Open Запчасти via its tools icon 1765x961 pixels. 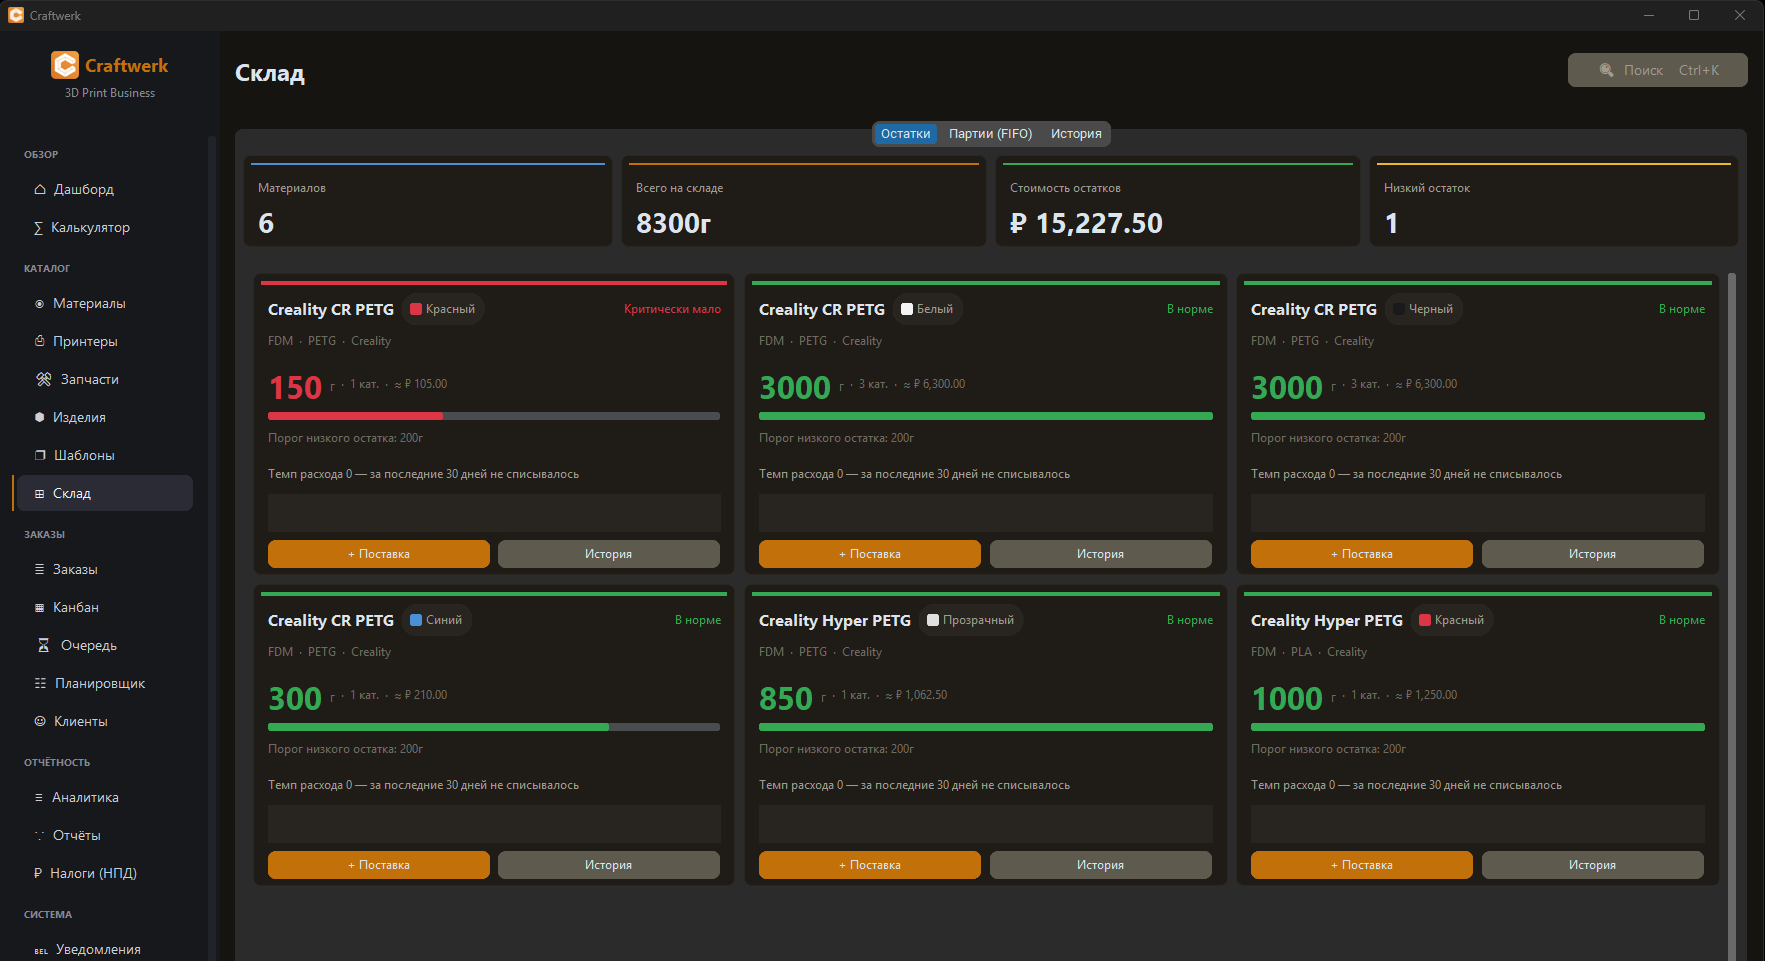pyautogui.click(x=43, y=379)
